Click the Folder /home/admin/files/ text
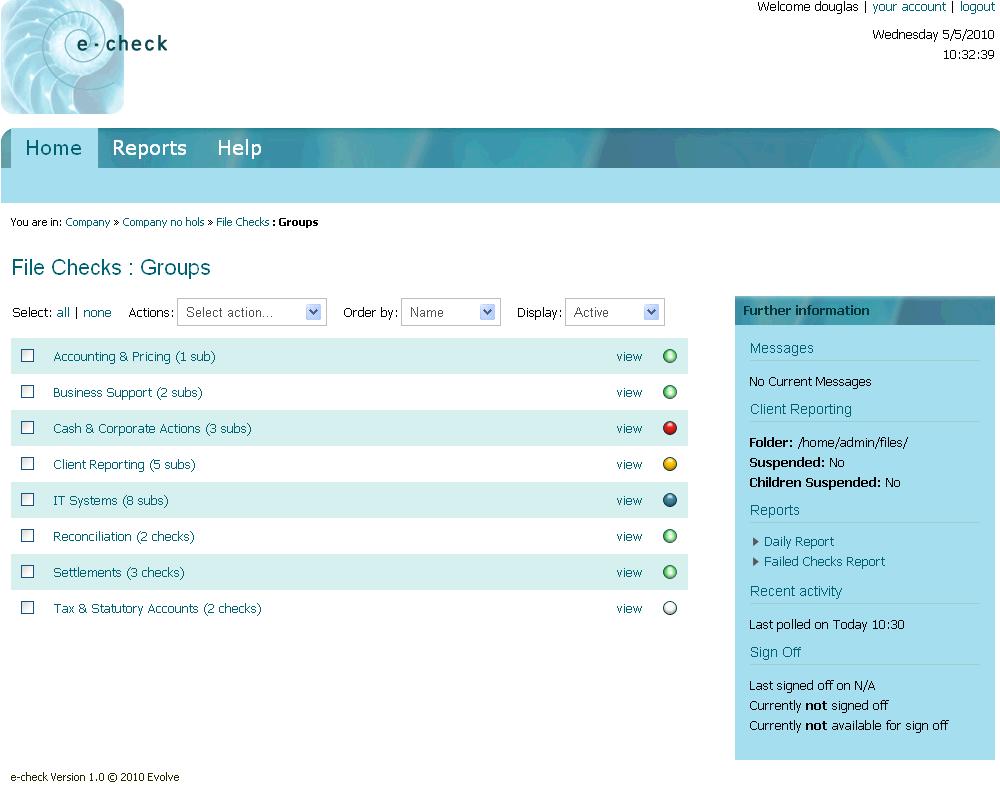Image resolution: width=1000 pixels, height=800 pixels. pyautogui.click(x=828, y=442)
